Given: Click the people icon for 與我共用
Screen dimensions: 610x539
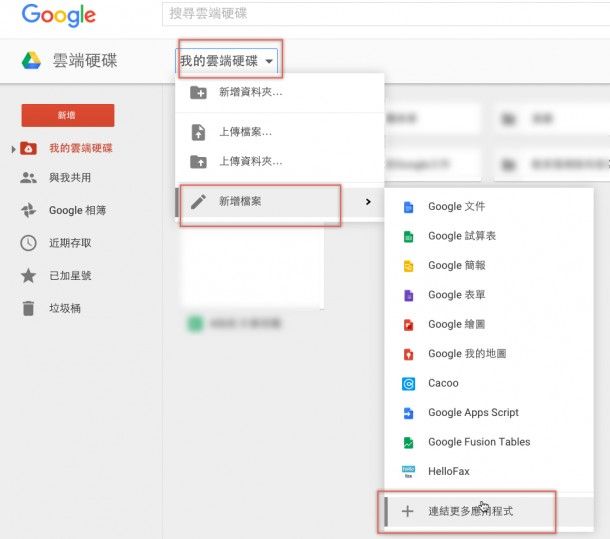Looking at the screenshot, I should 28,178.
